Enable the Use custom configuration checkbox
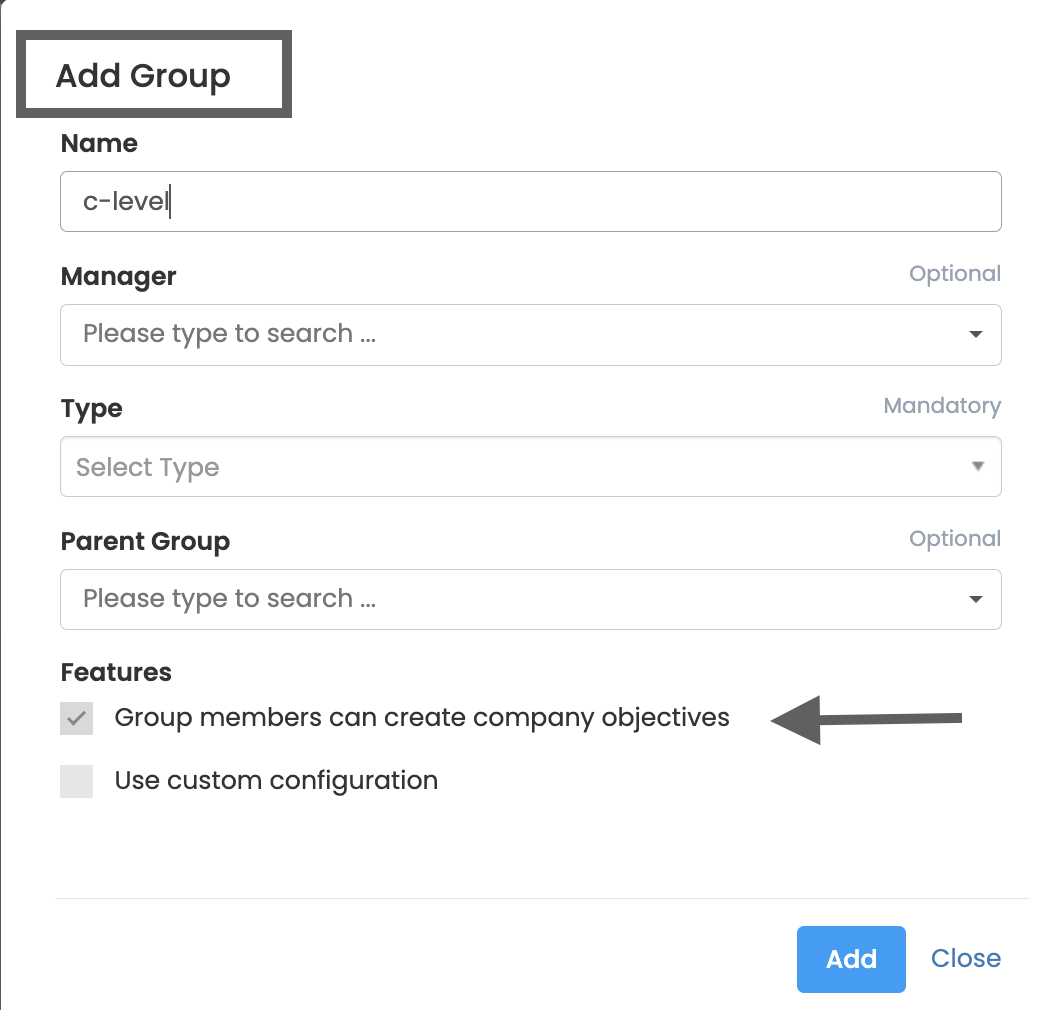1064x1010 pixels. click(x=77, y=781)
